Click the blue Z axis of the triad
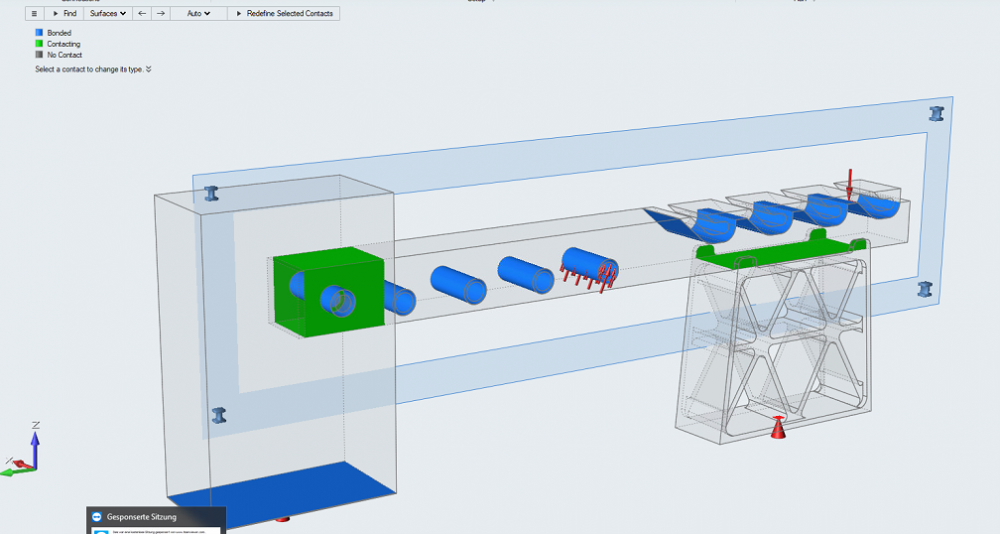Screen dimensions: 1000x534 (35, 449)
